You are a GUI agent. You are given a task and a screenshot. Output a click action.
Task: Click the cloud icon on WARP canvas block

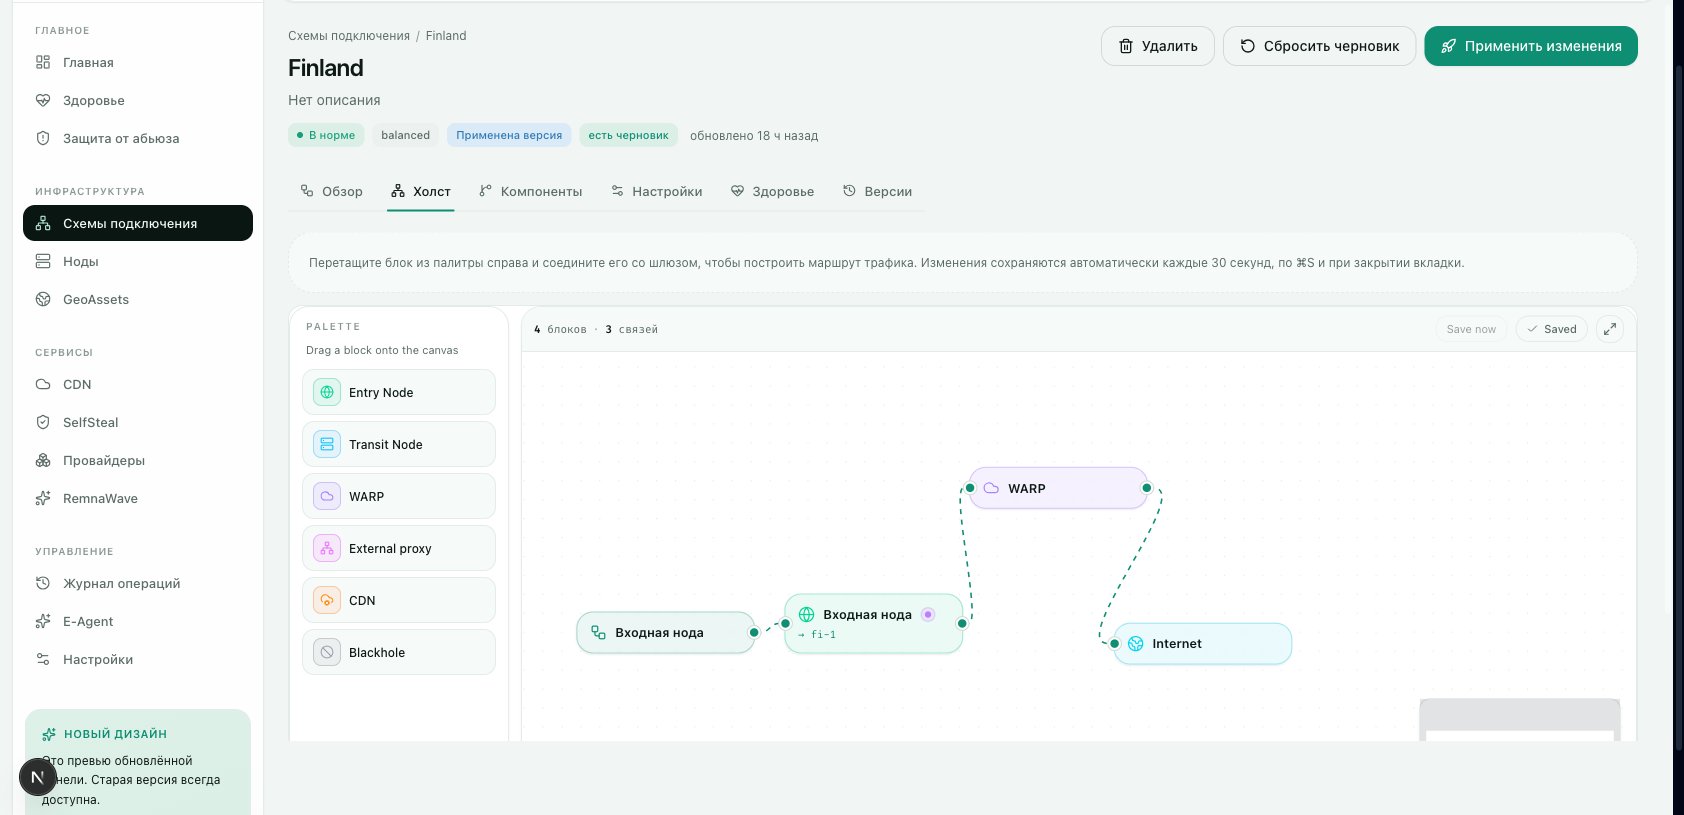[x=991, y=488]
